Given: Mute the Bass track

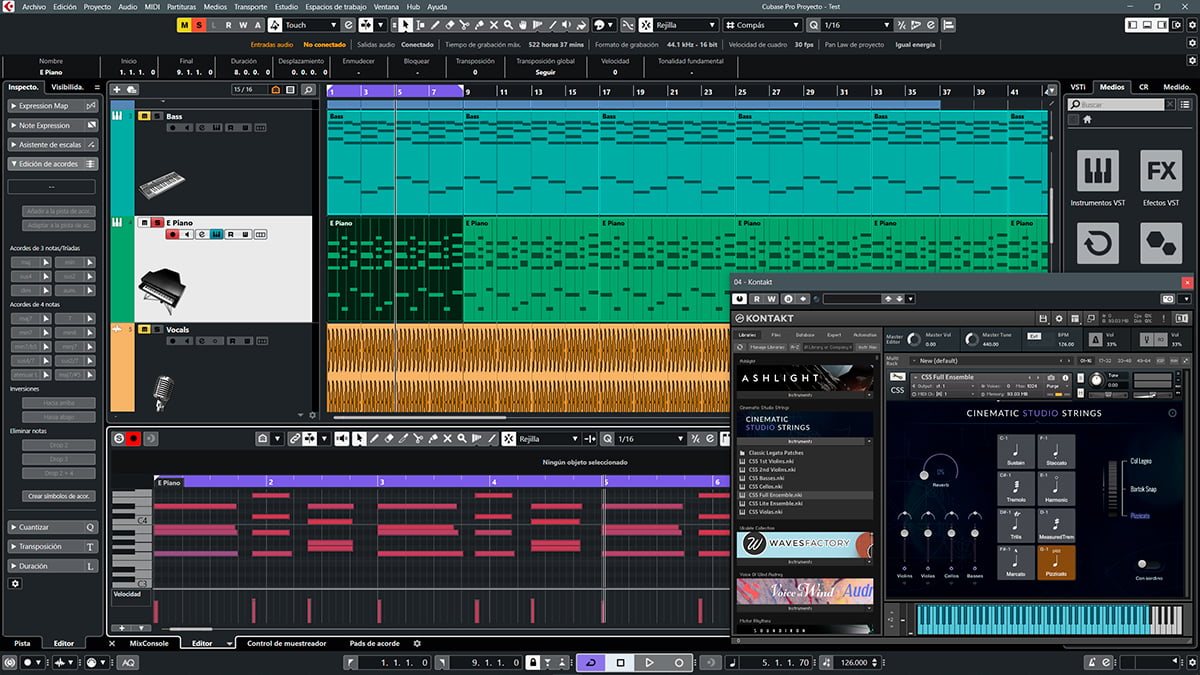Looking at the screenshot, I should point(144,117).
